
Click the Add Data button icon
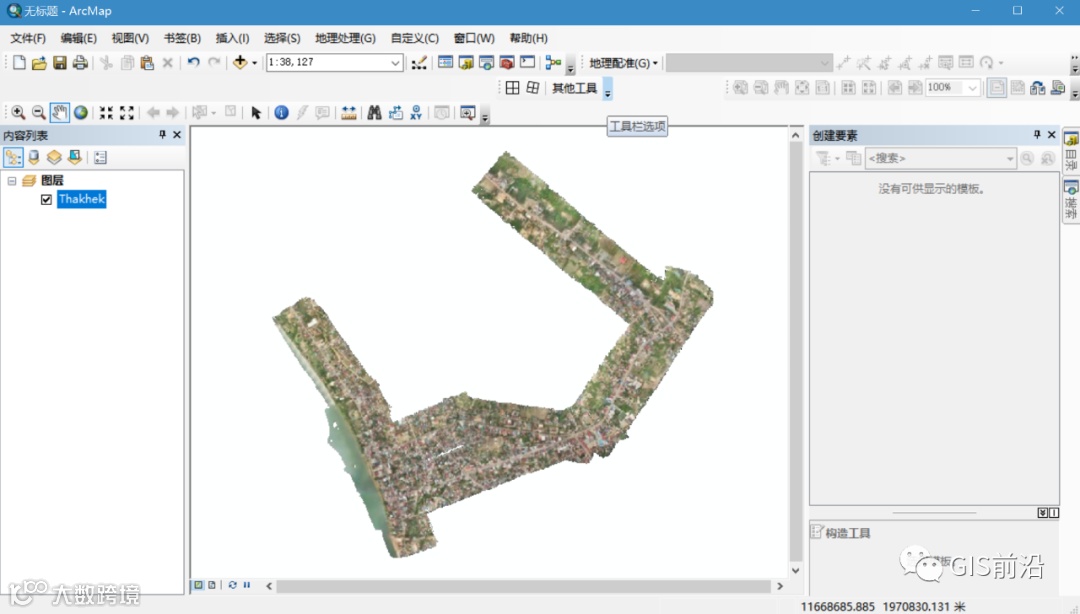(240, 63)
